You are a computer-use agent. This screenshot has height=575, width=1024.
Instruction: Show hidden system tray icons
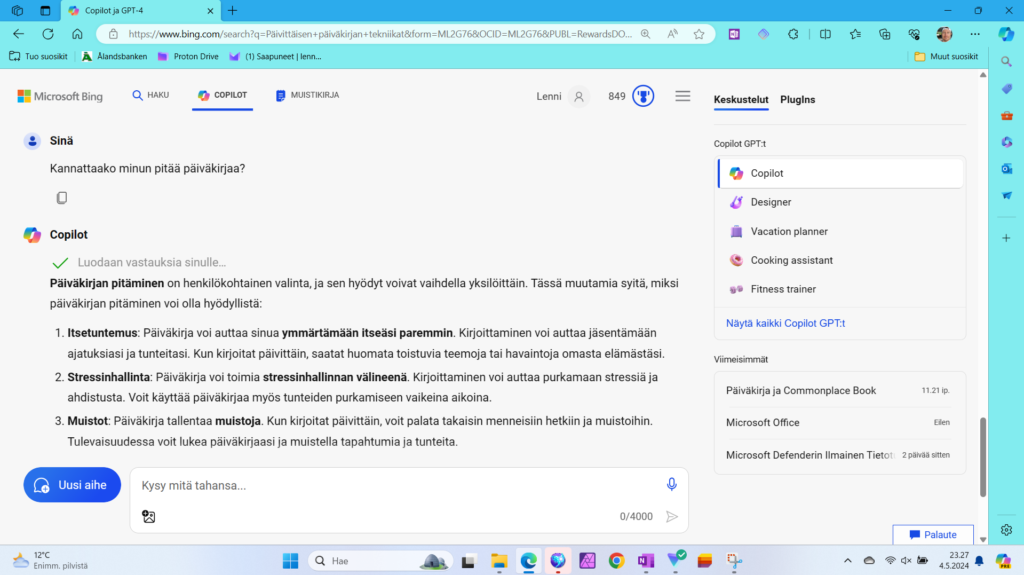(x=848, y=561)
